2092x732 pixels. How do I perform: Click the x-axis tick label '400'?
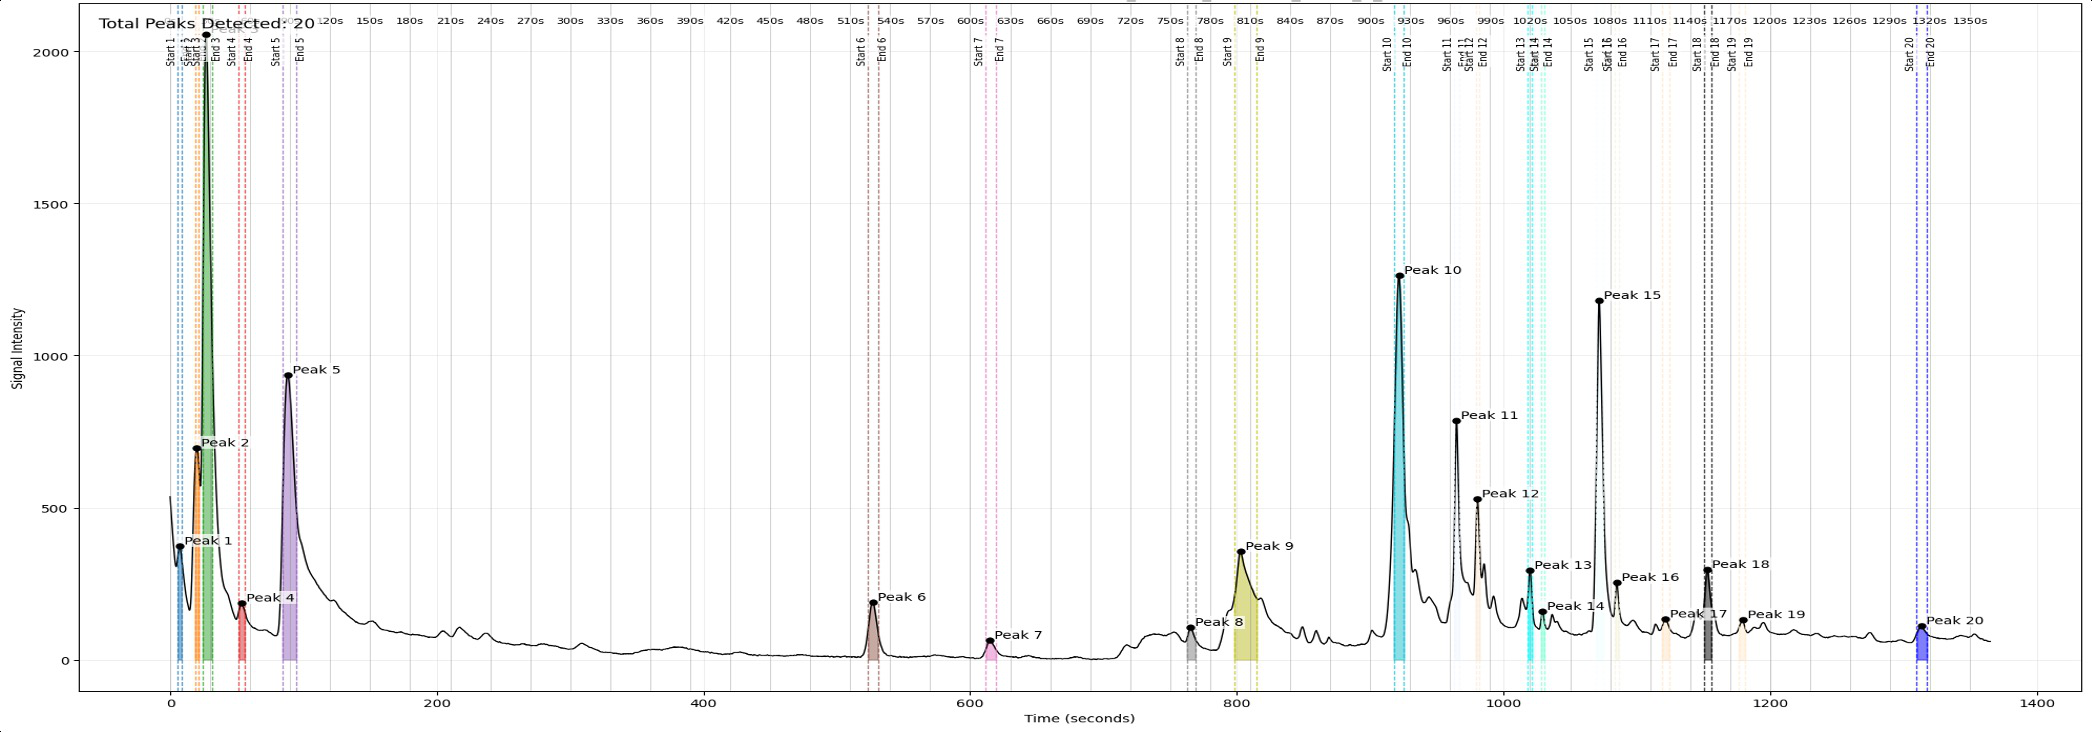click(704, 704)
